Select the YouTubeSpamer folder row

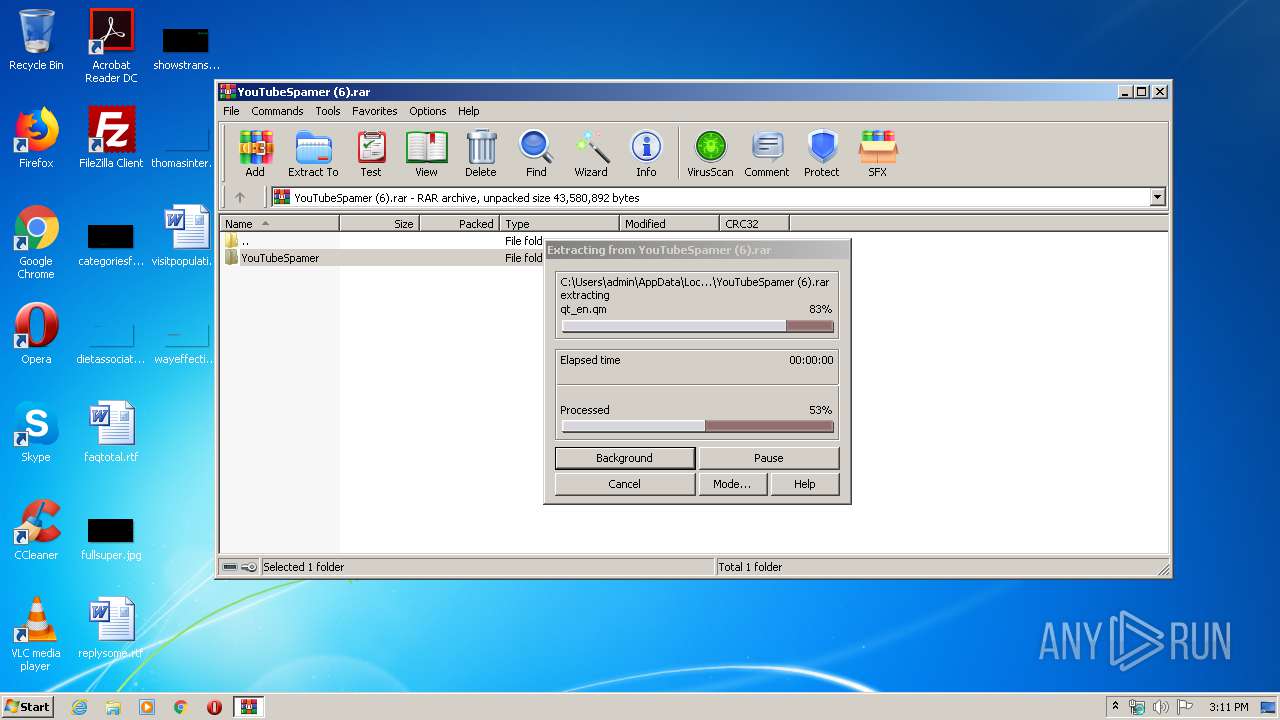(x=383, y=258)
